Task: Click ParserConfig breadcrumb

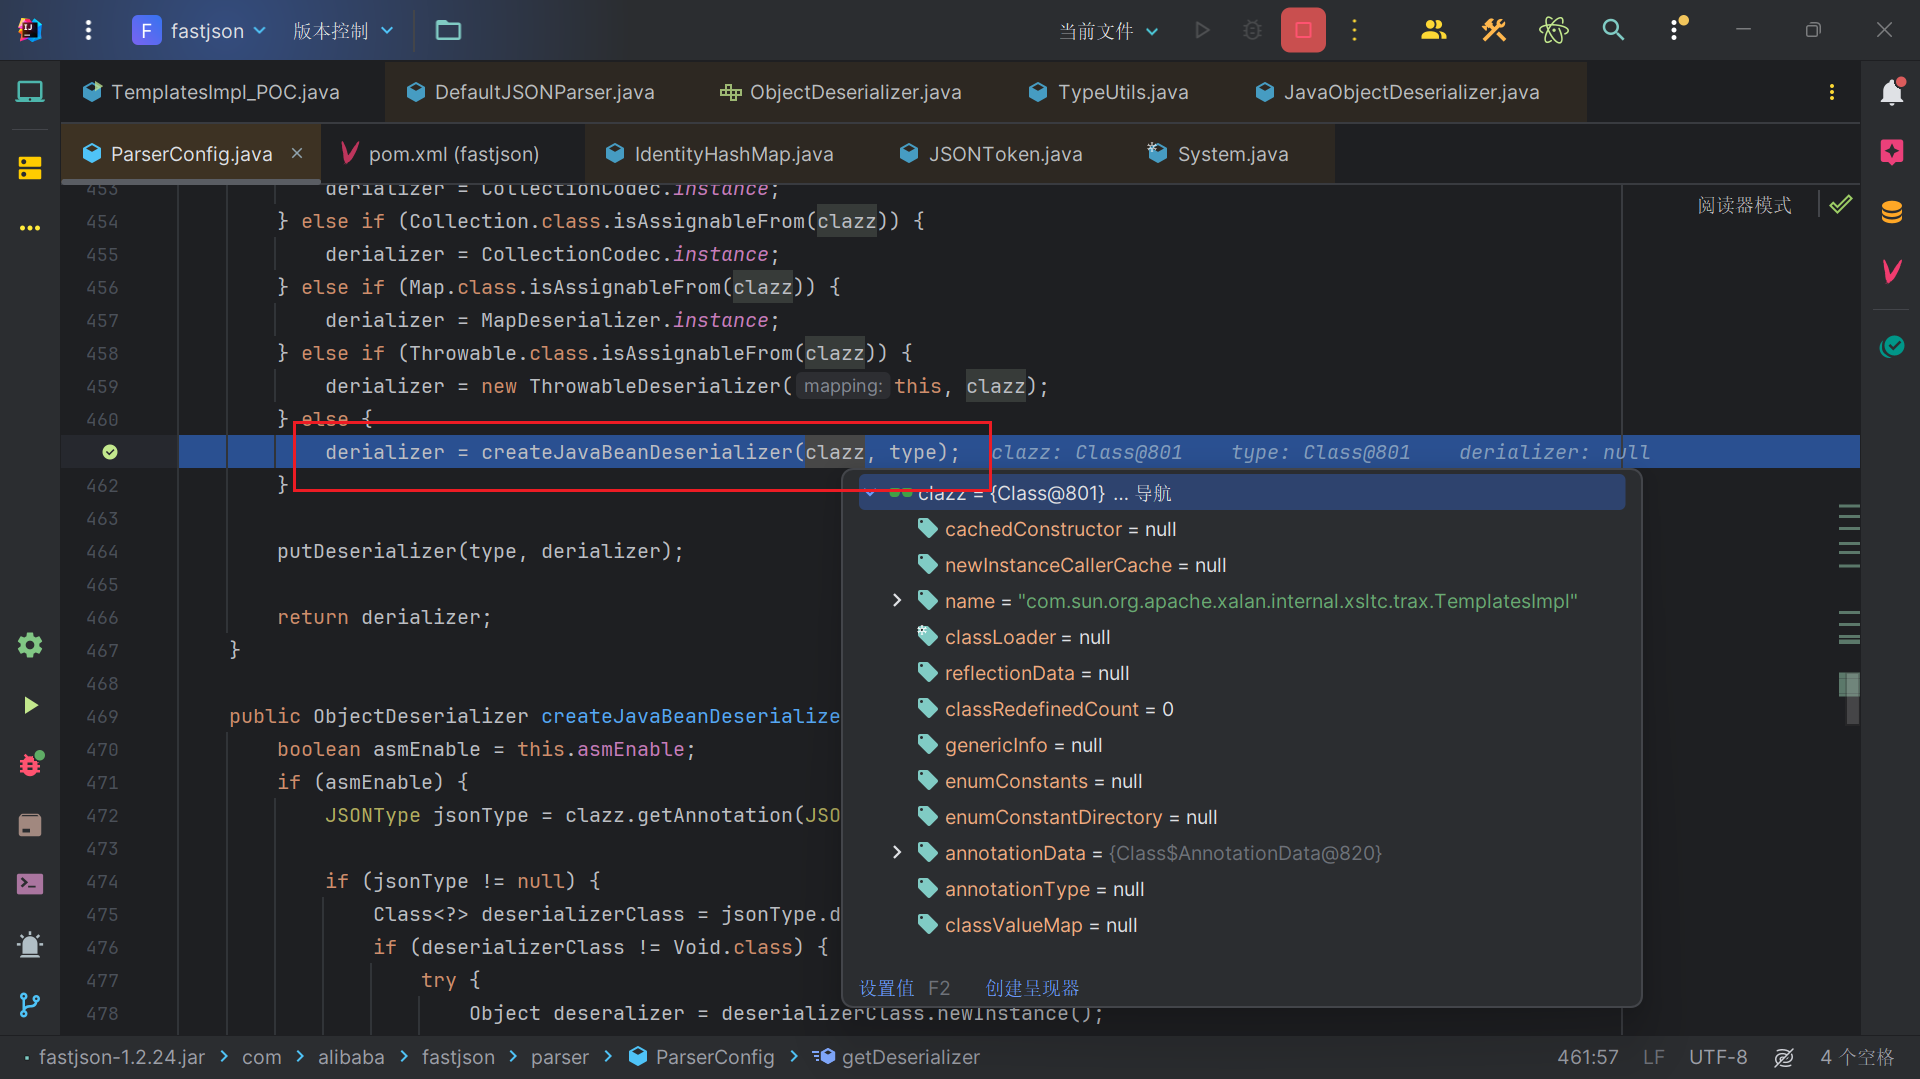Action: (x=702, y=1057)
